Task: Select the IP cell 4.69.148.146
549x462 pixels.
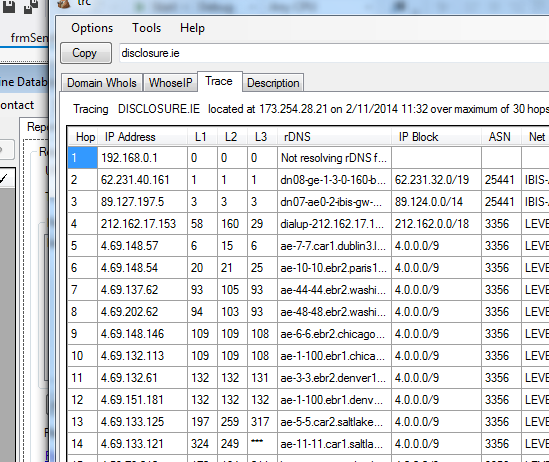Action: pos(142,334)
